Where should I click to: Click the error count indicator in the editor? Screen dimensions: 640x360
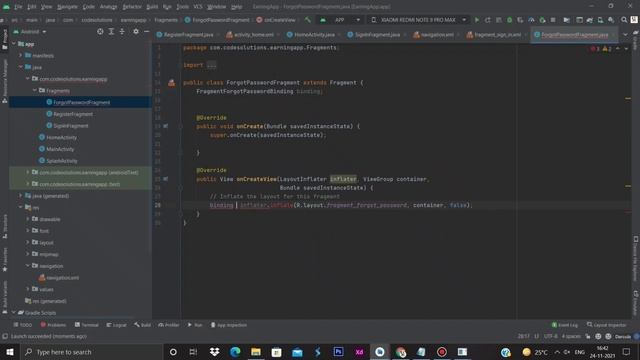pyautogui.click(x=595, y=49)
